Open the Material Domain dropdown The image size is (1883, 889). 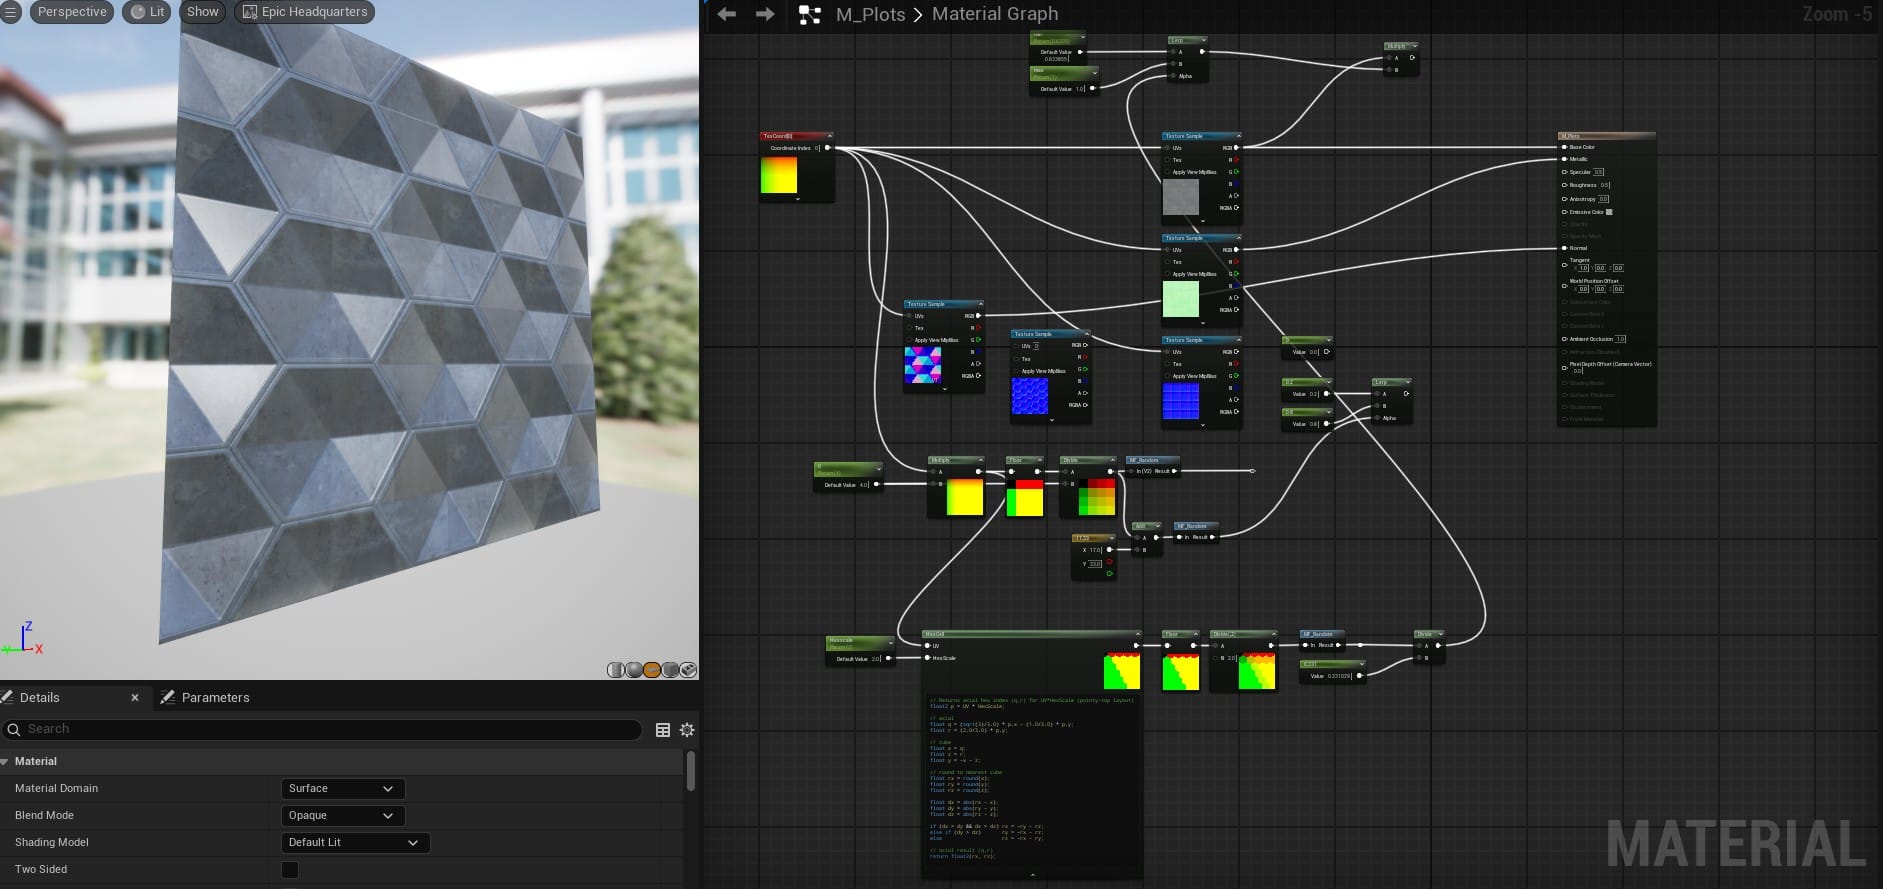click(342, 789)
